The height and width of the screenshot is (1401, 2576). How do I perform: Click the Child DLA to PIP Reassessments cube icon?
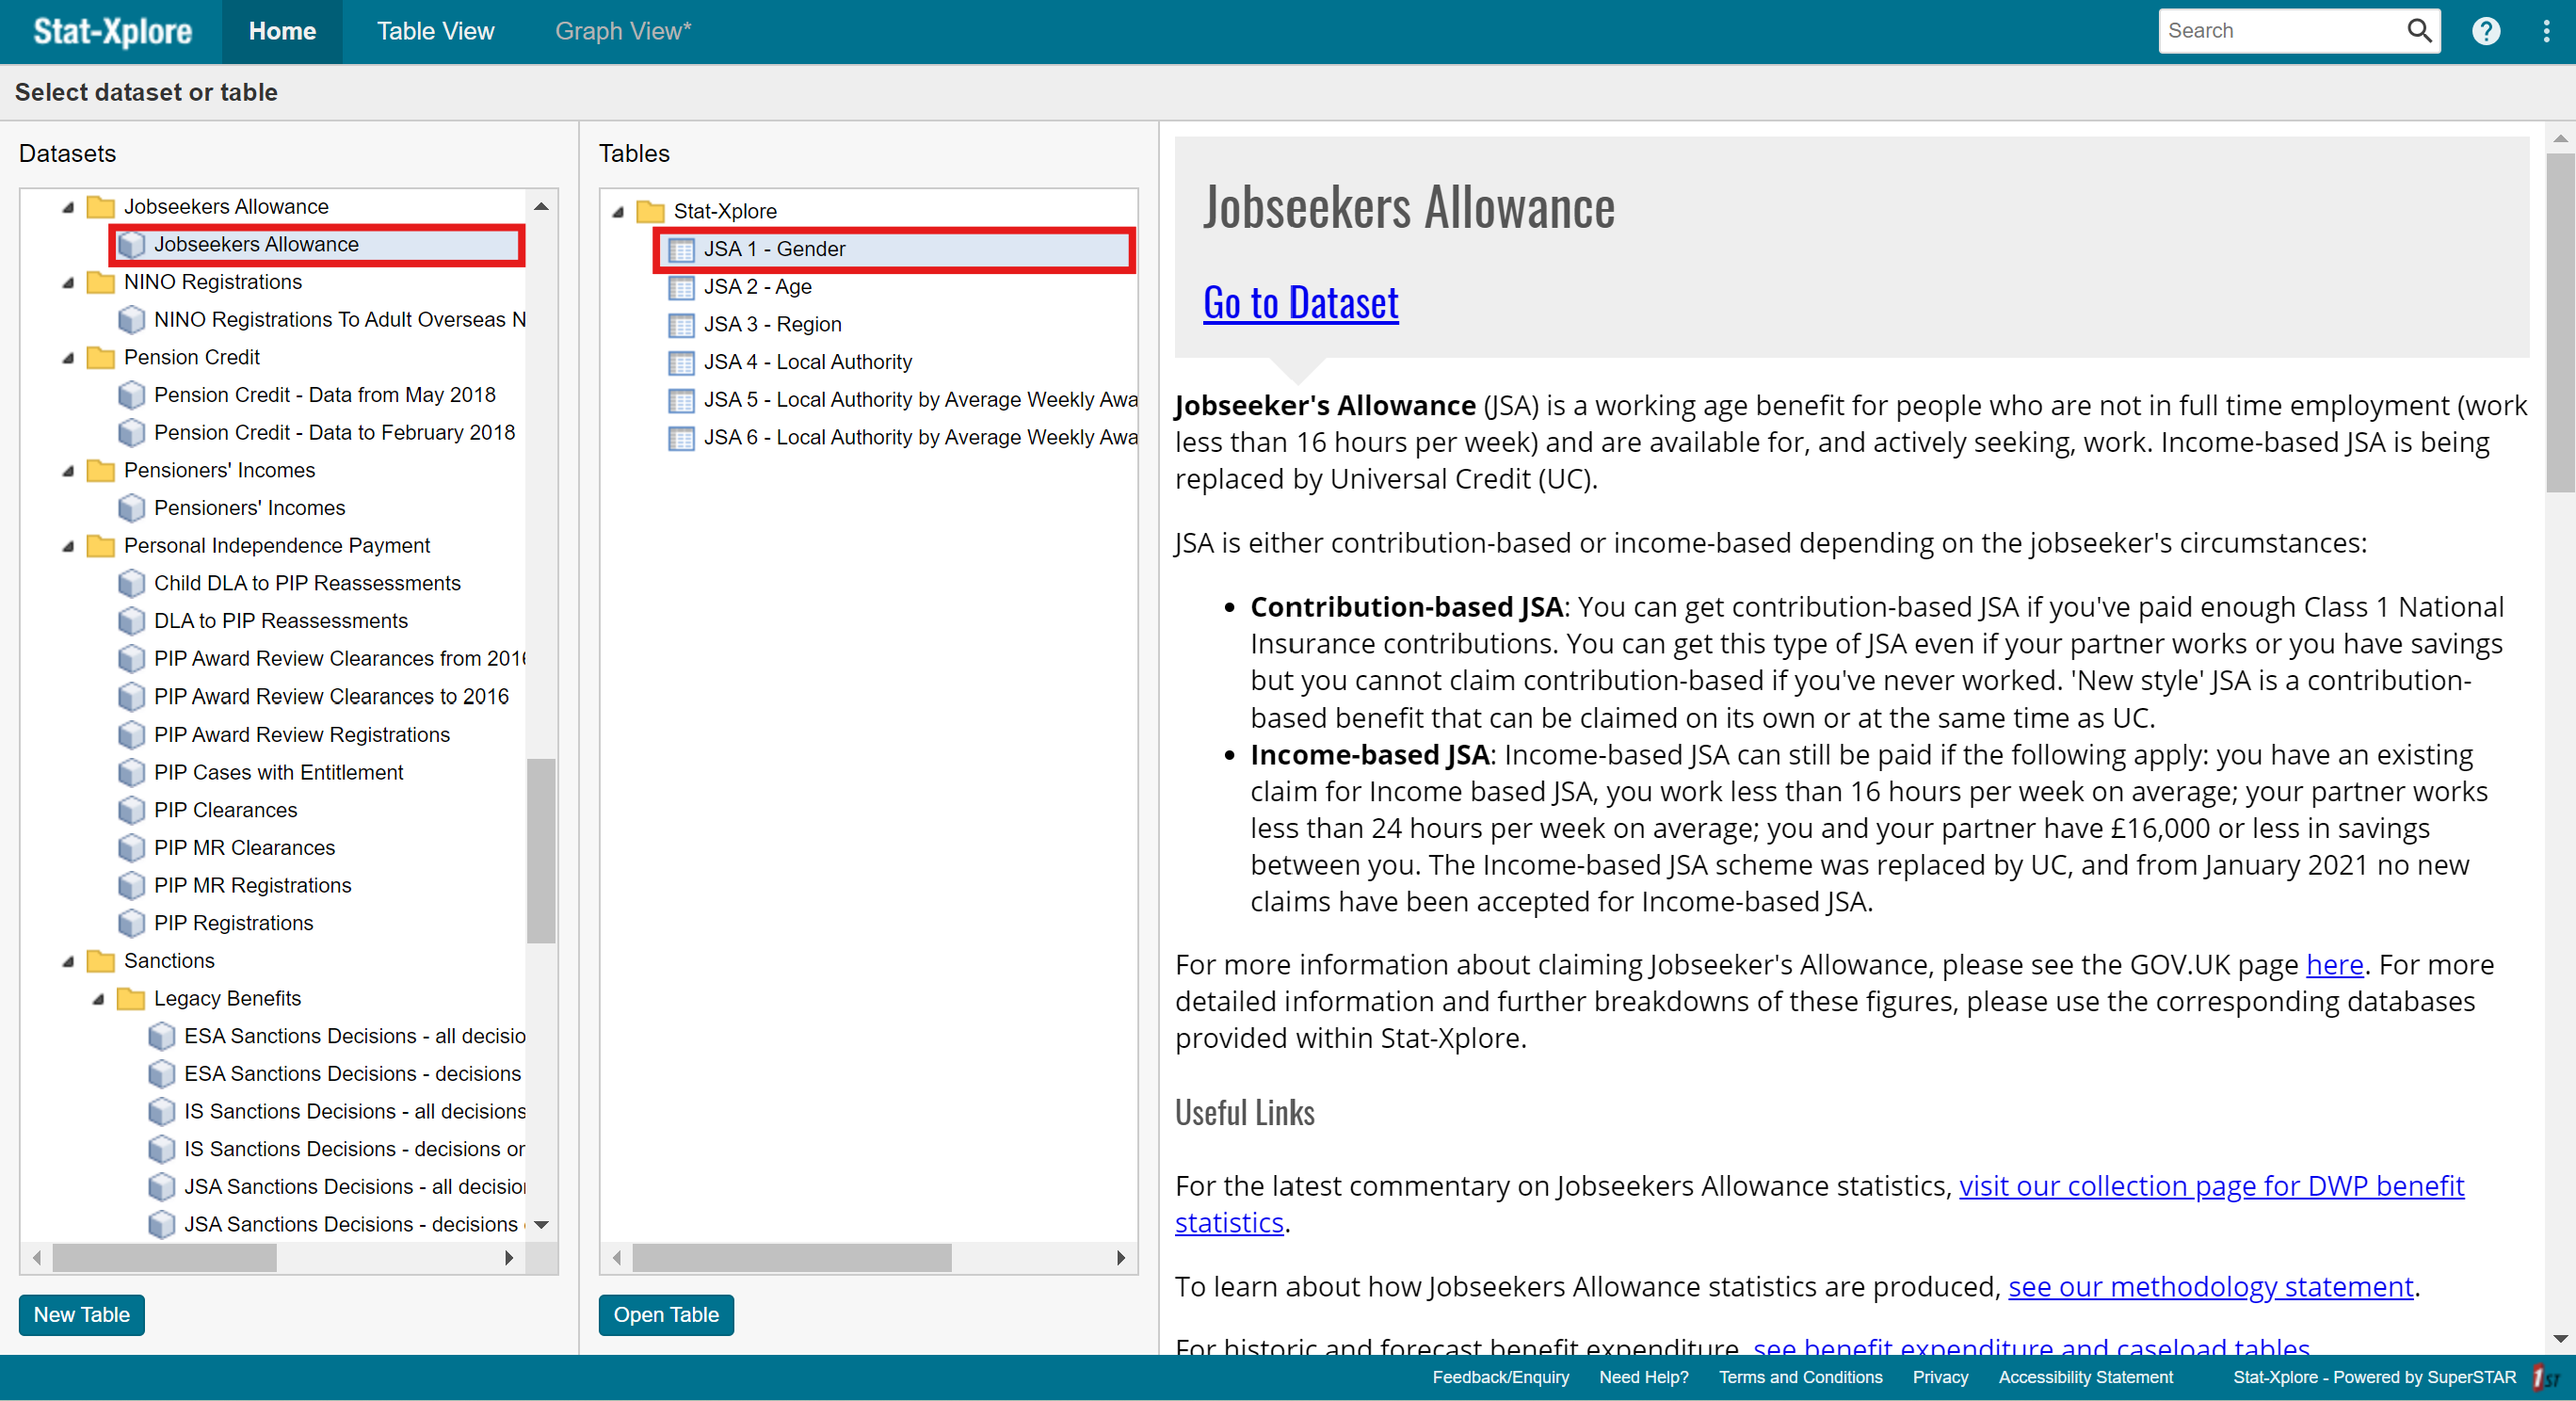pyautogui.click(x=132, y=584)
